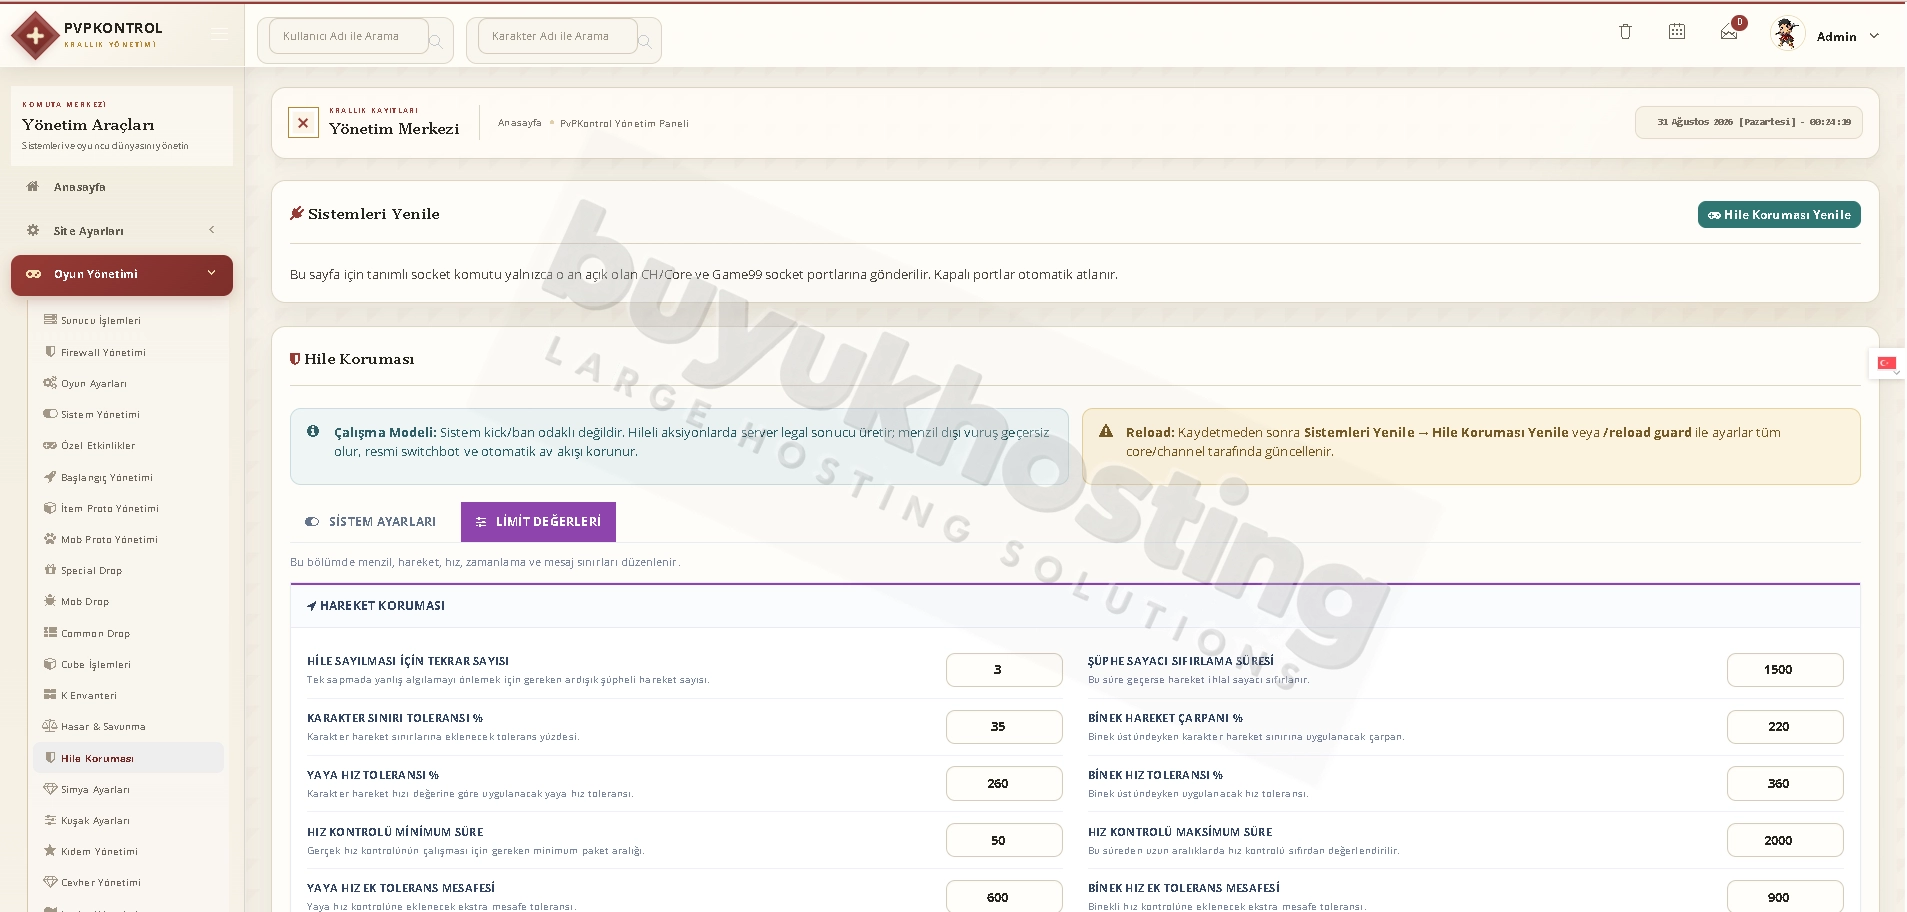Open the inbox icon with notification badge
This screenshot has width=1907, height=912.
[1729, 33]
